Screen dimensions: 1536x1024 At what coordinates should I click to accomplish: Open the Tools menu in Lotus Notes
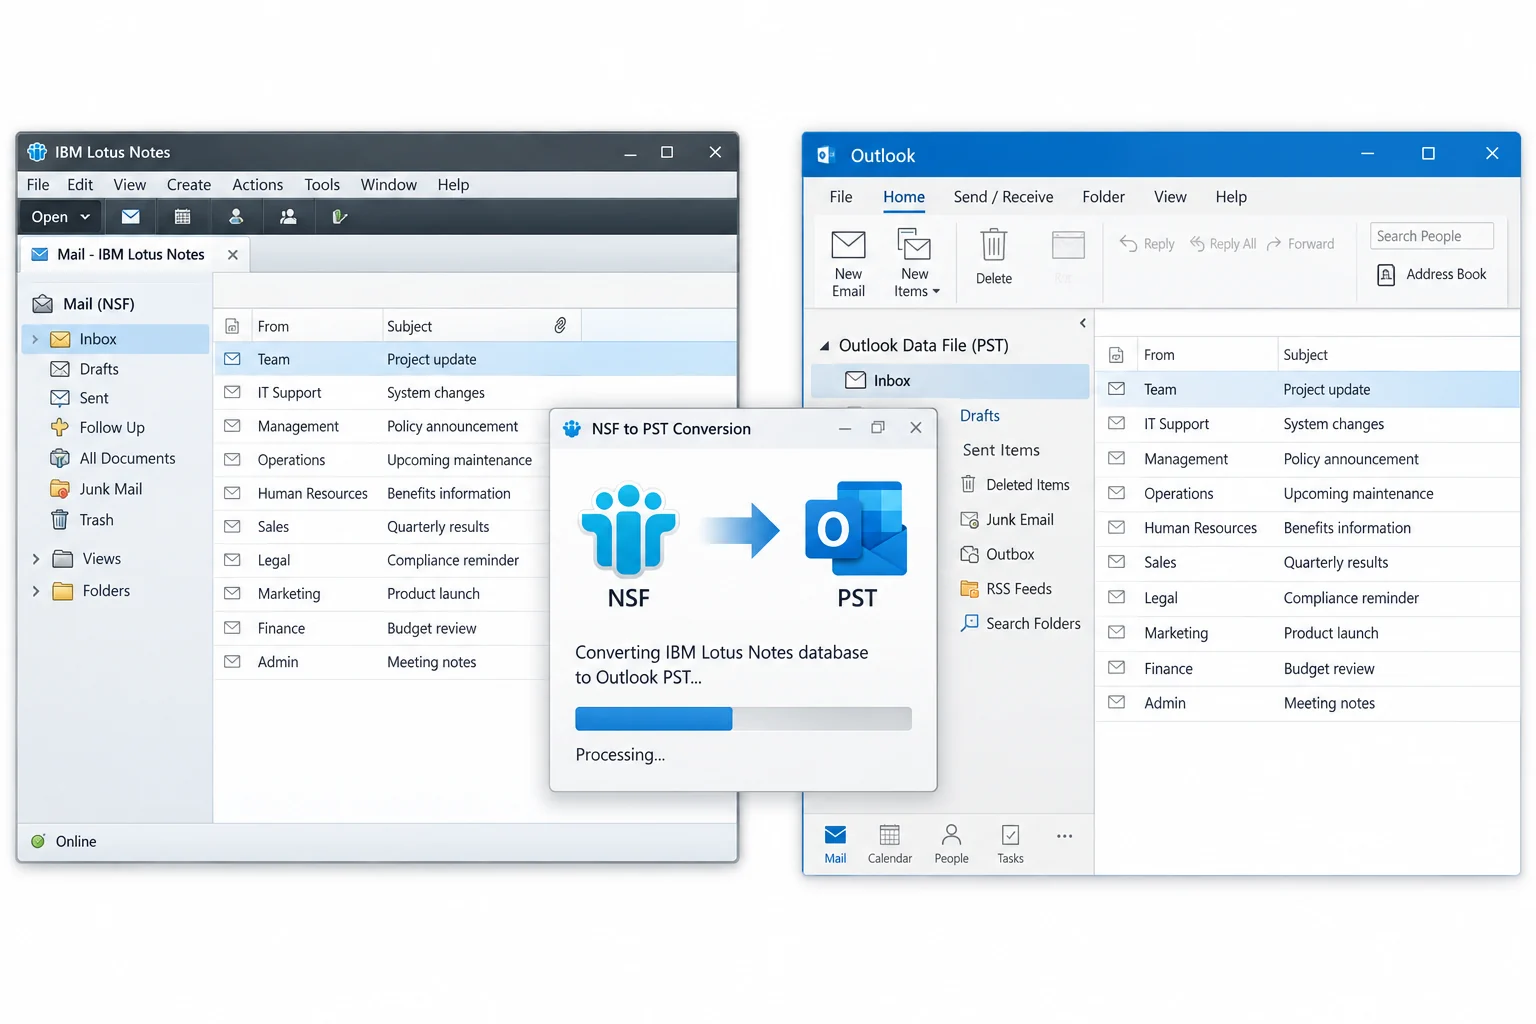(322, 184)
